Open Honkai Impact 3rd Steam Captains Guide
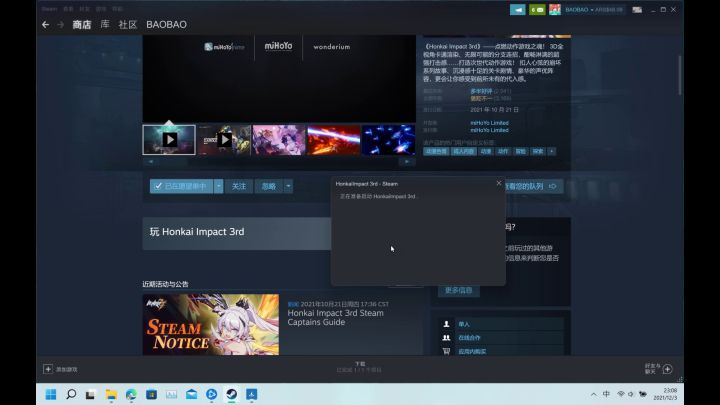The height and width of the screenshot is (405, 720). tap(335, 317)
